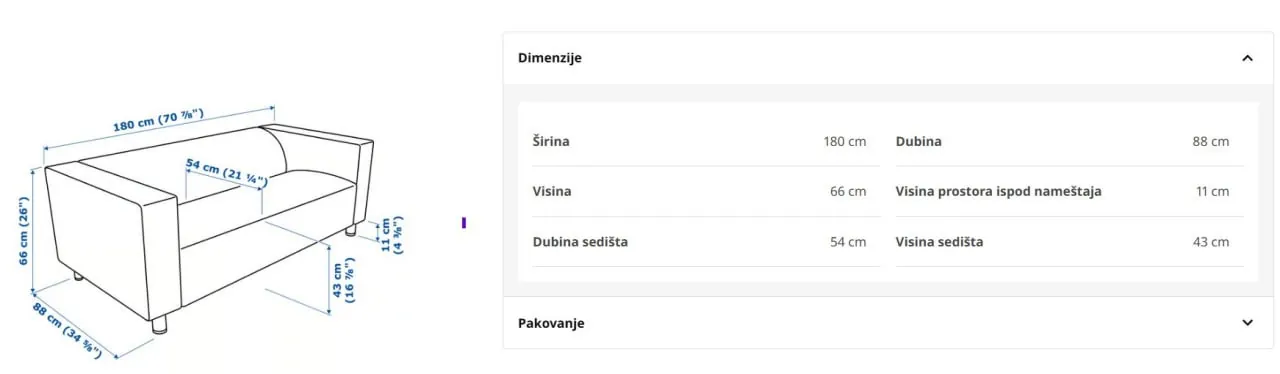This screenshot has height=374, width=1280.
Task: Click the Dubina sedišta row label
Action: point(580,242)
